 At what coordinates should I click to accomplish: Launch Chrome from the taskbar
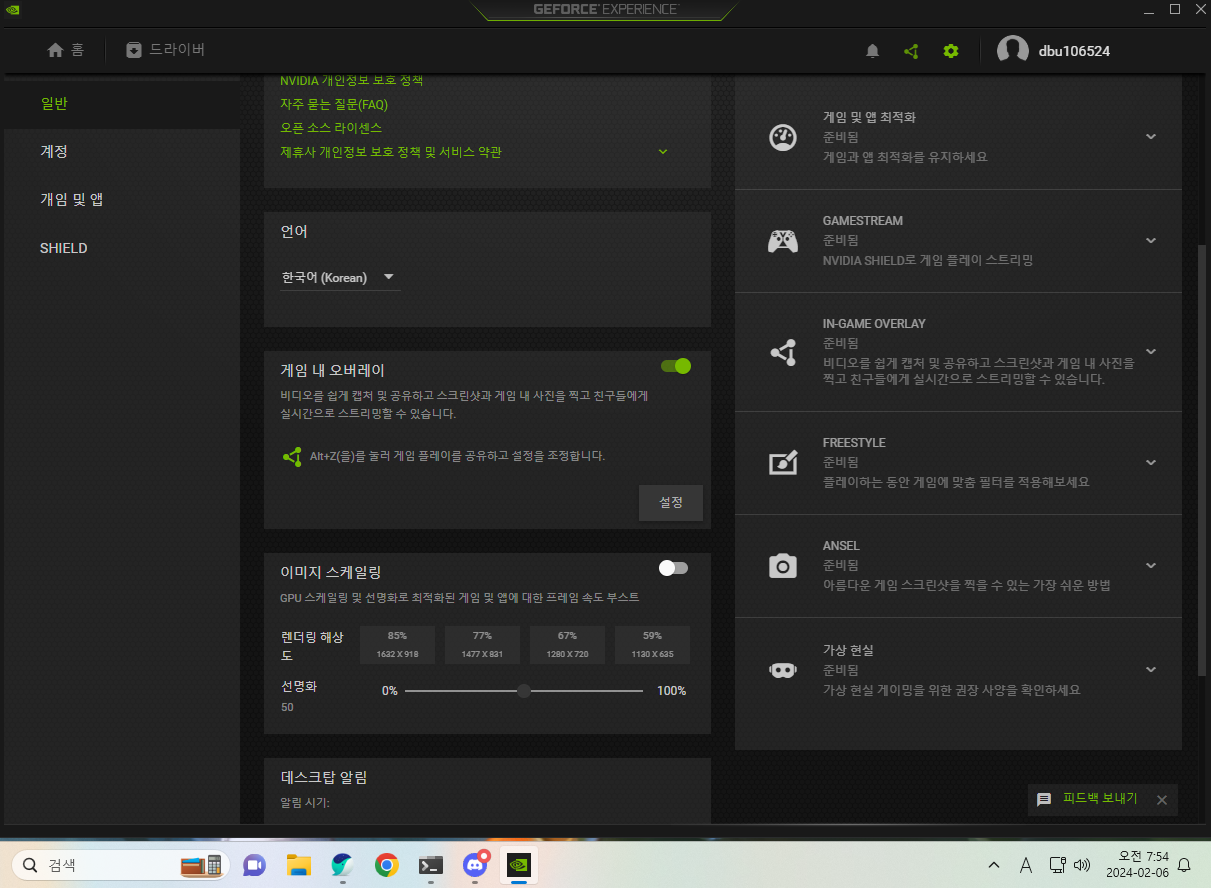[x=387, y=864]
